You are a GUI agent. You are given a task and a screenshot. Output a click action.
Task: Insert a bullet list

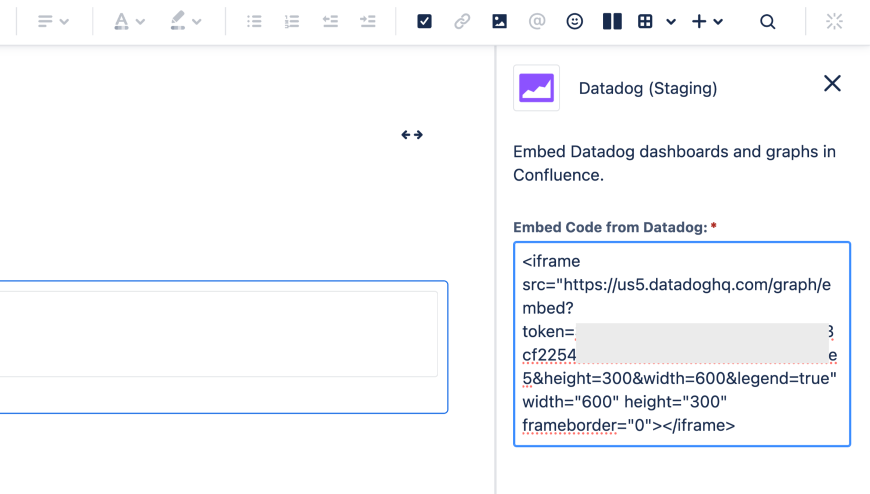tap(254, 21)
